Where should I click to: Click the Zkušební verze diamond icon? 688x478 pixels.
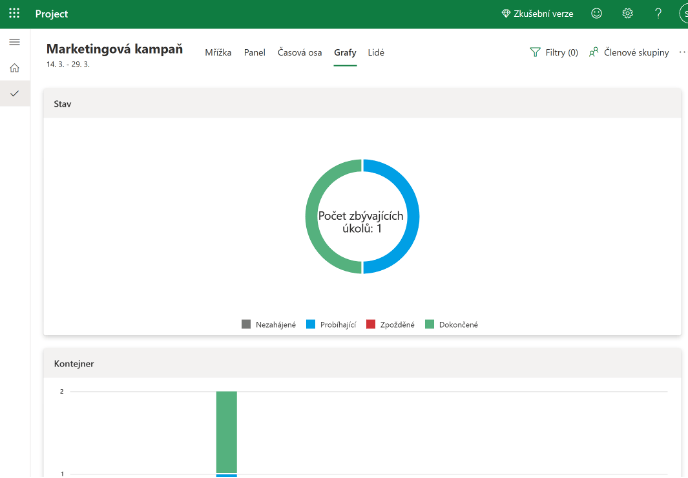(507, 14)
